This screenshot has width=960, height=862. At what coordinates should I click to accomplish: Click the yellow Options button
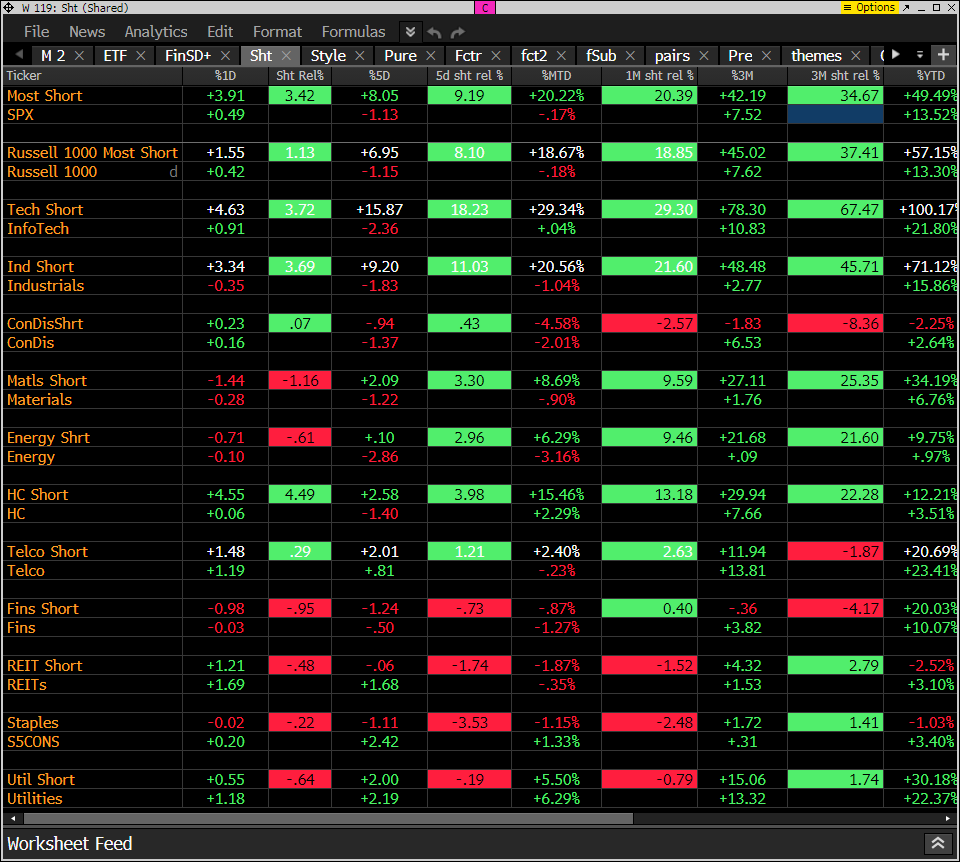point(869,7)
